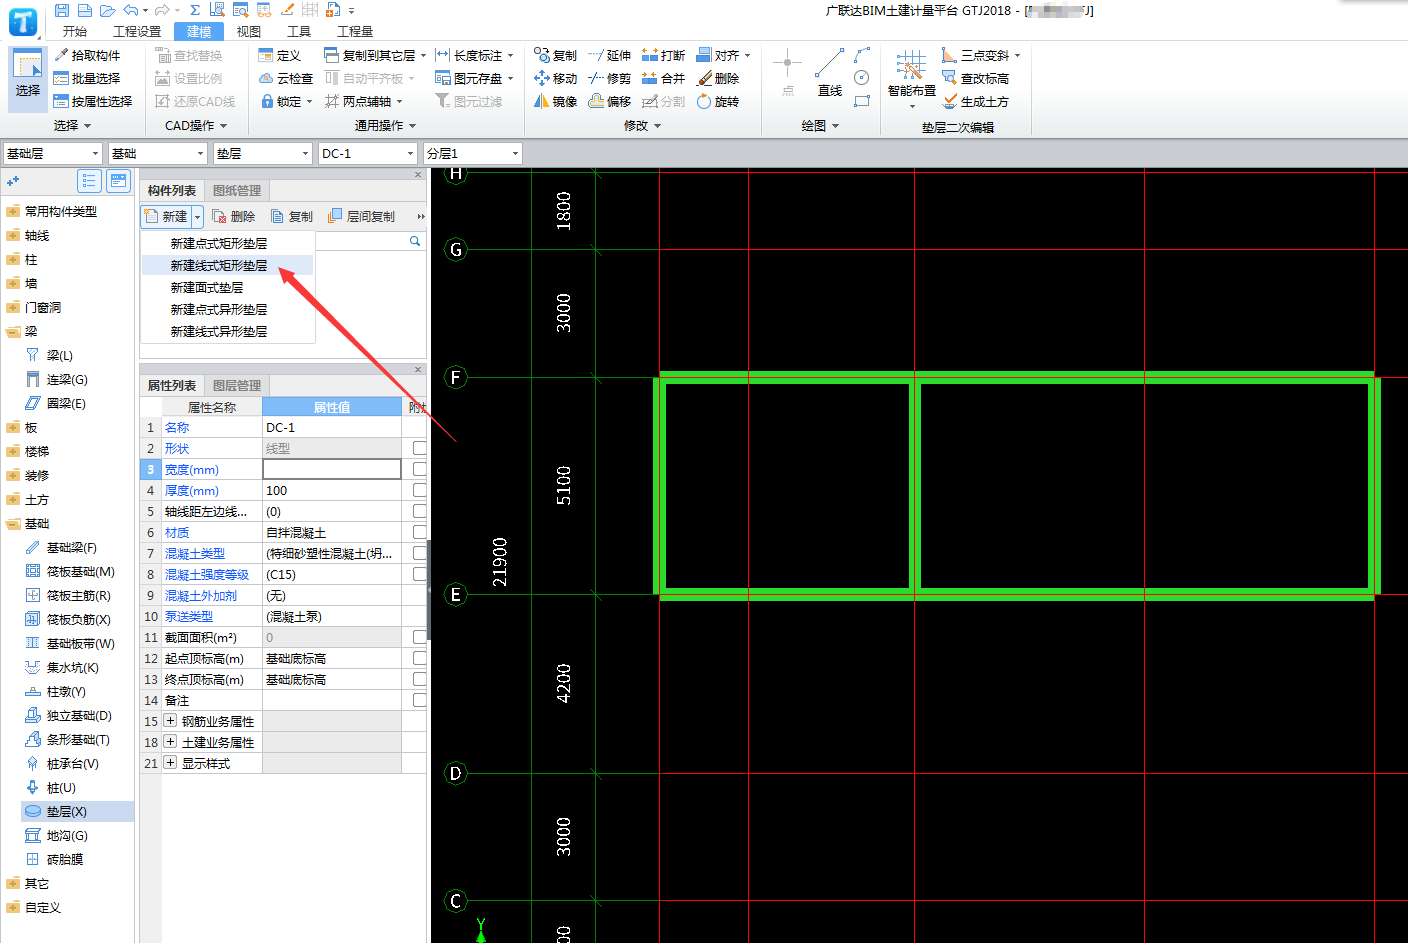Screen dimensions: 1408x943
Task: Toggle the checkbox in 宽度(mm) row
Action: [420, 469]
